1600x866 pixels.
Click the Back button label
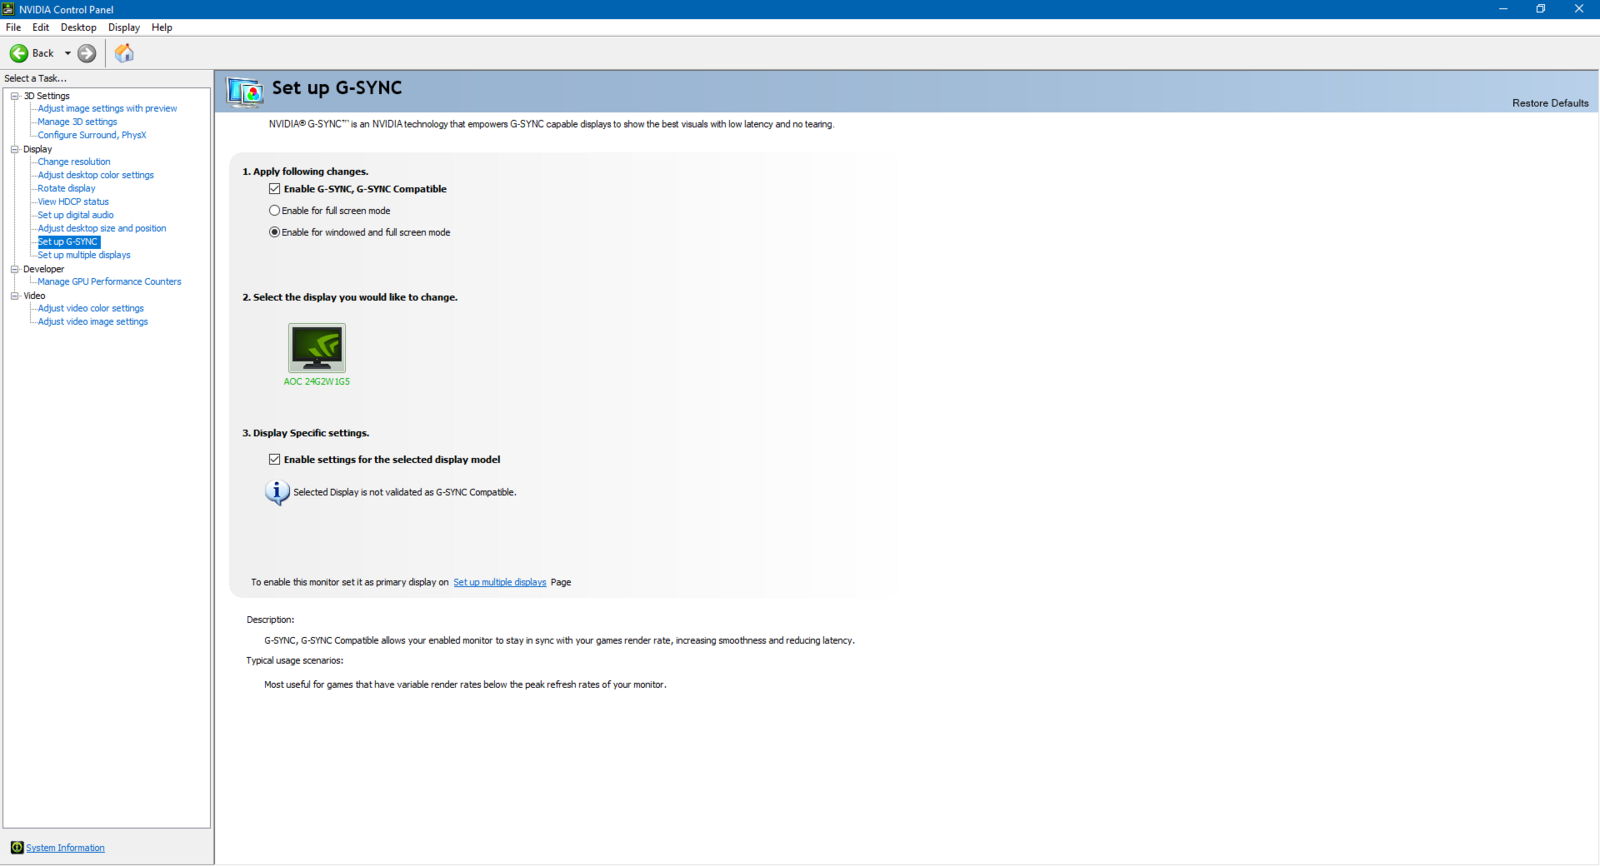point(43,53)
